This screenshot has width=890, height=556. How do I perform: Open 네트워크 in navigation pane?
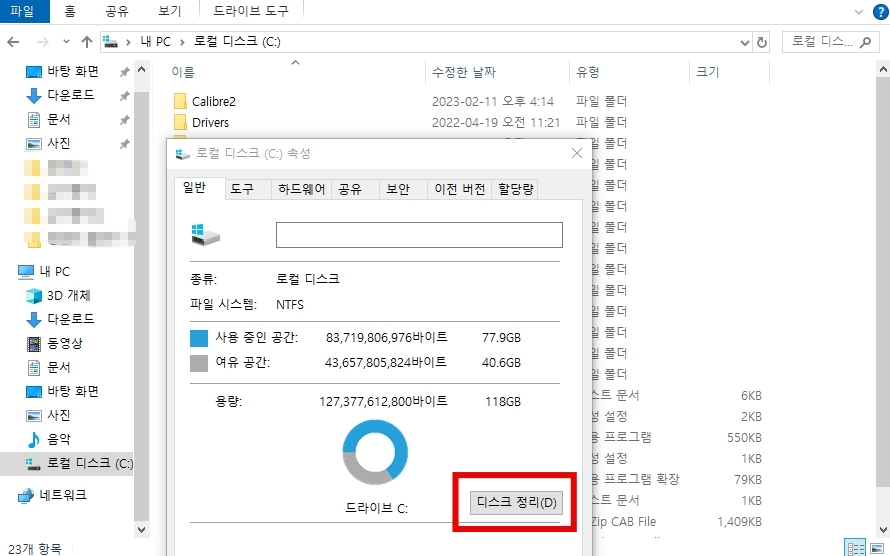point(62,495)
